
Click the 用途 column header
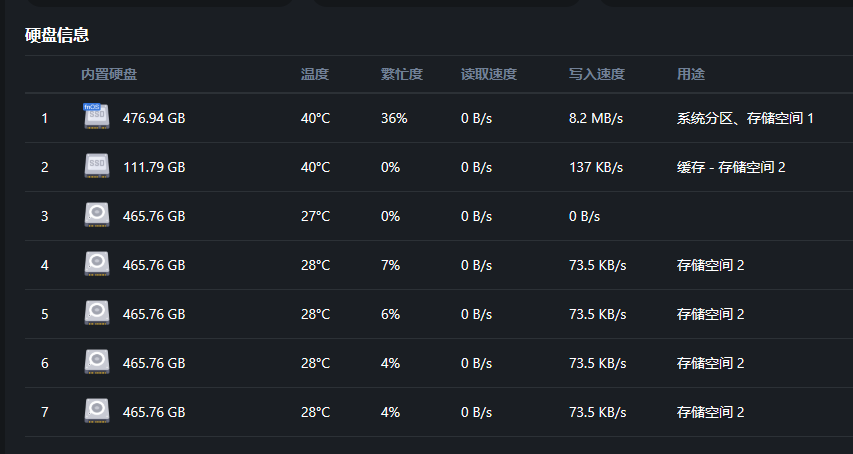click(691, 74)
